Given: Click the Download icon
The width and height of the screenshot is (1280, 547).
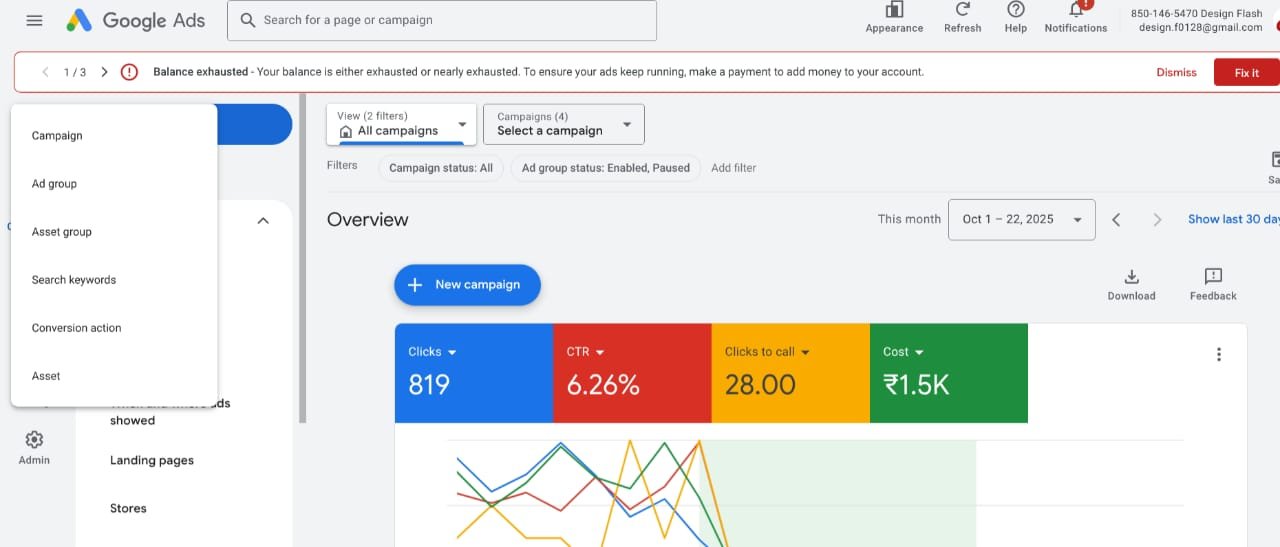Looking at the screenshot, I should pos(1131,277).
